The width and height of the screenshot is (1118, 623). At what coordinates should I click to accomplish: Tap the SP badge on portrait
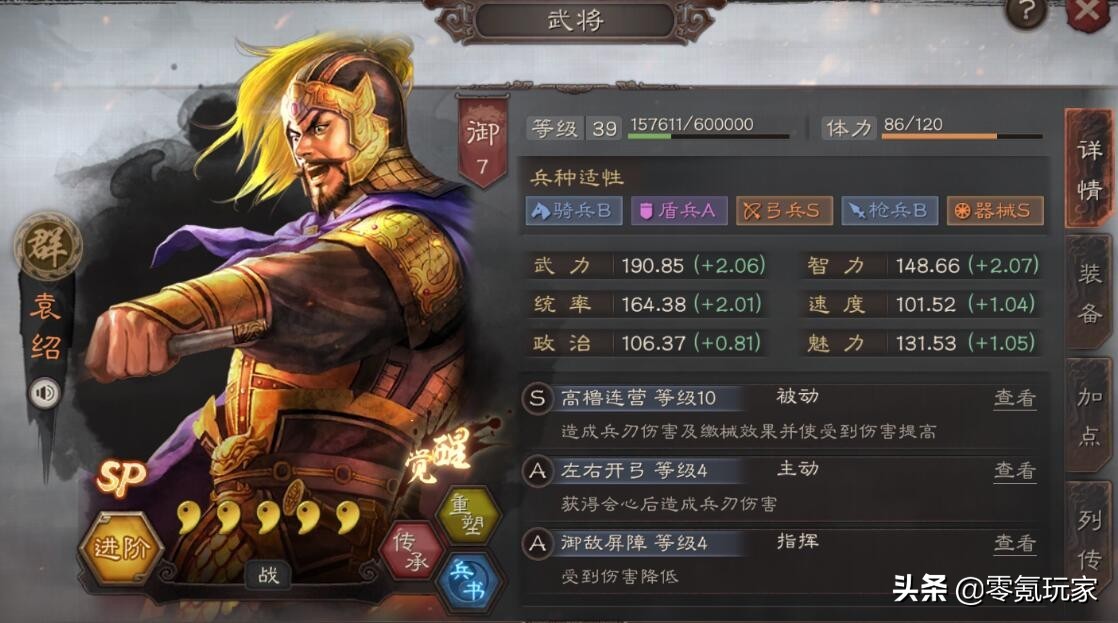click(x=121, y=477)
